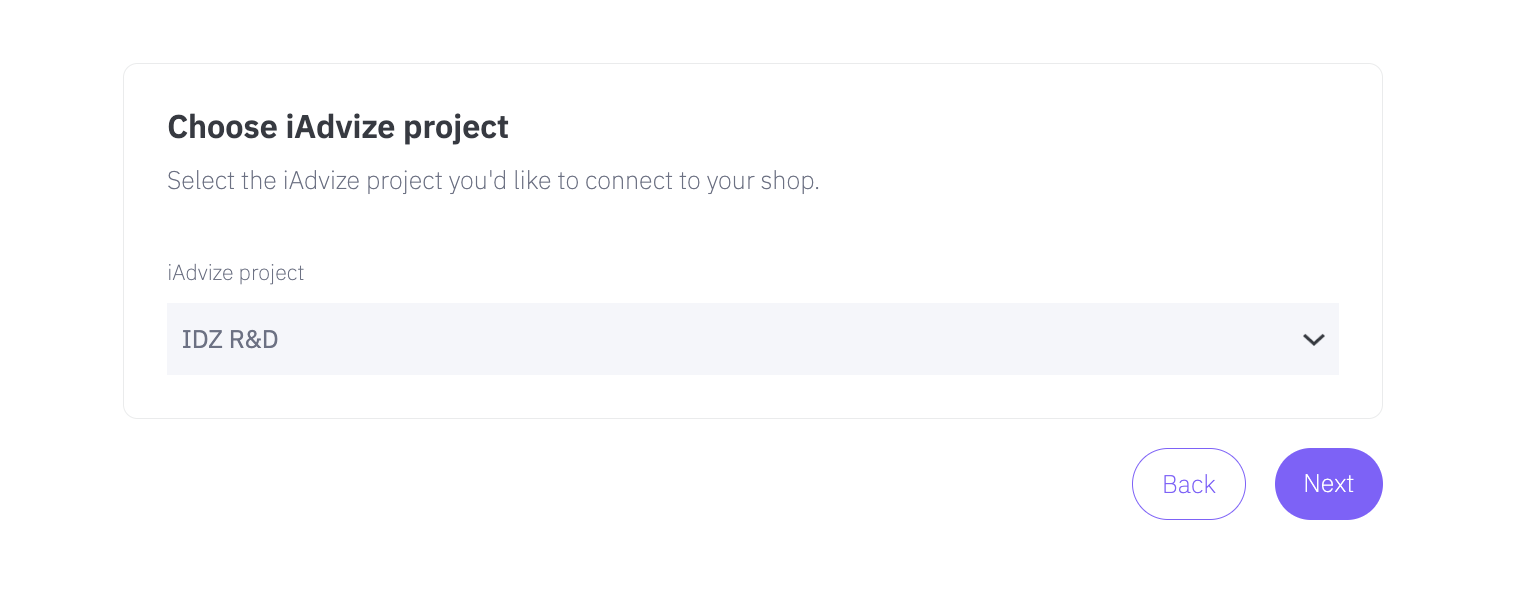This screenshot has height=600, width=1518.
Task: Open the iAdvize project dropdown
Action: tap(752, 339)
